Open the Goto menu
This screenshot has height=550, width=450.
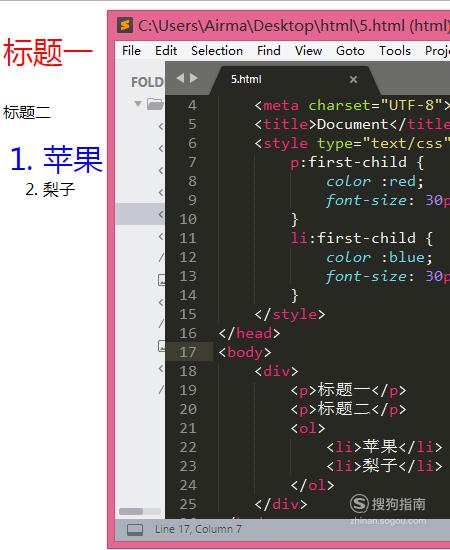coord(350,51)
